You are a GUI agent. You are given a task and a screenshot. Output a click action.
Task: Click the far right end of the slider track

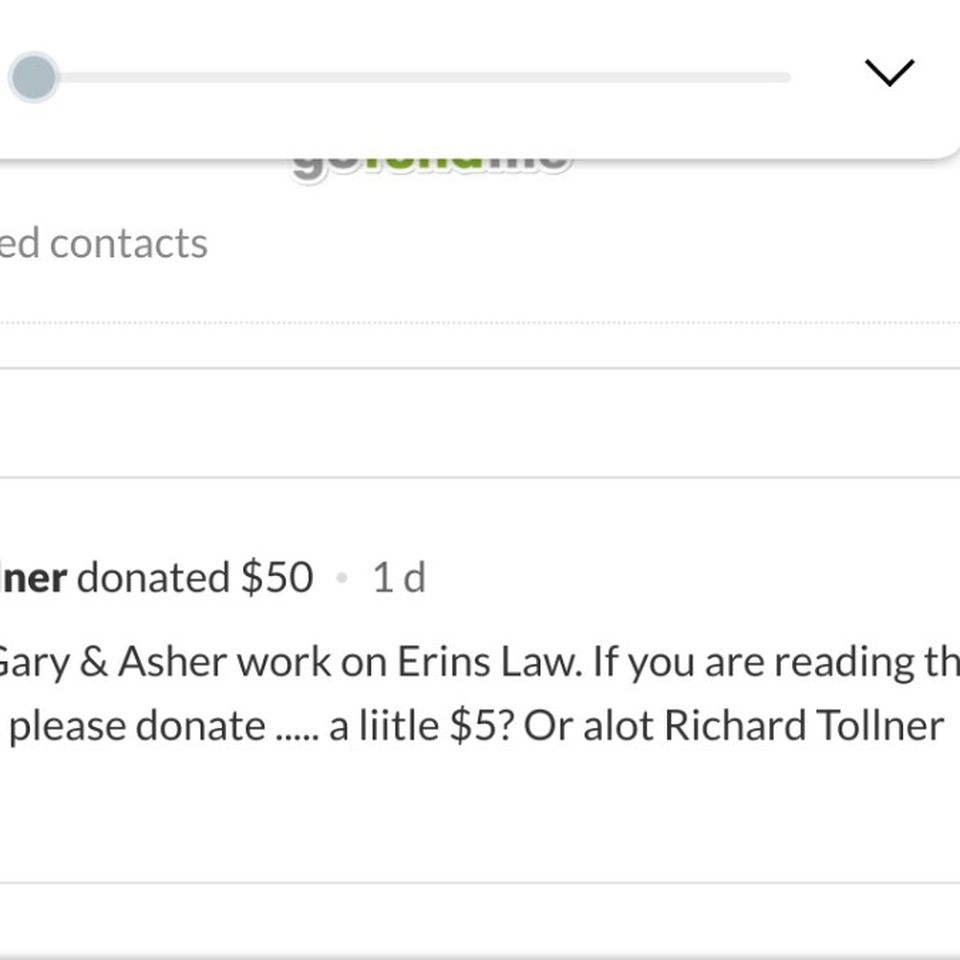786,77
